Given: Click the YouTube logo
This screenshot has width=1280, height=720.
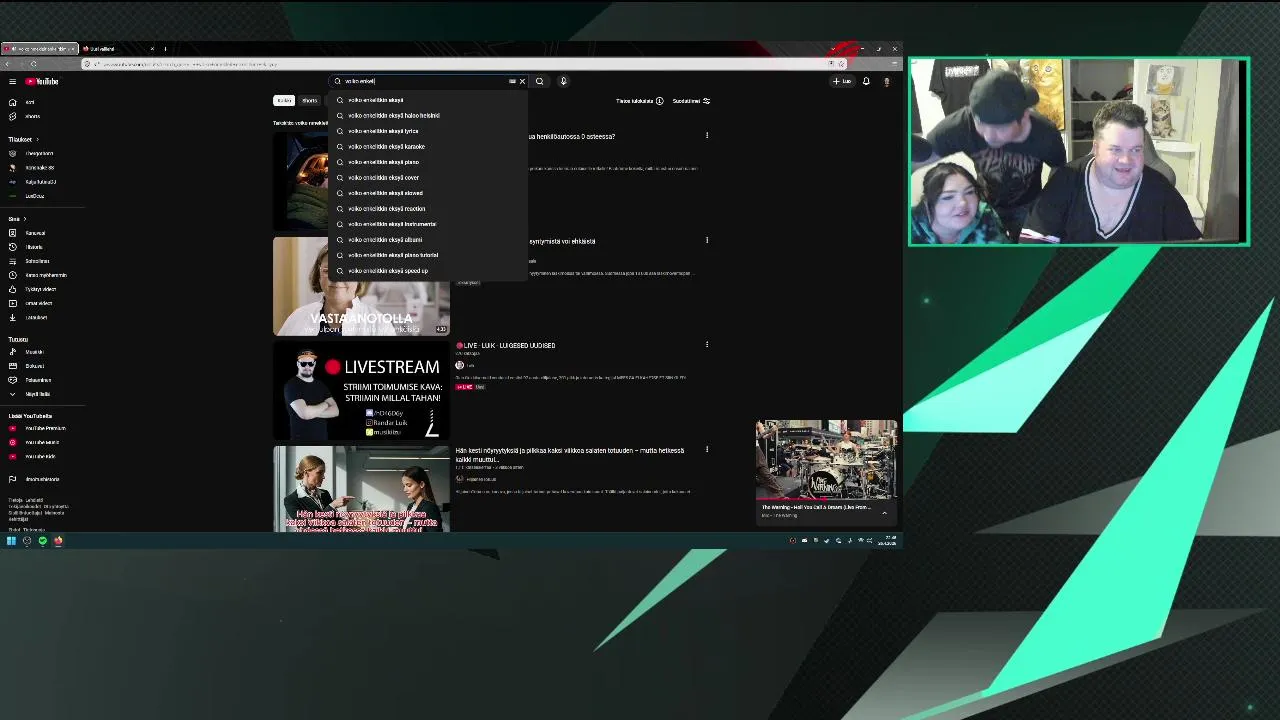Looking at the screenshot, I should tap(42, 81).
